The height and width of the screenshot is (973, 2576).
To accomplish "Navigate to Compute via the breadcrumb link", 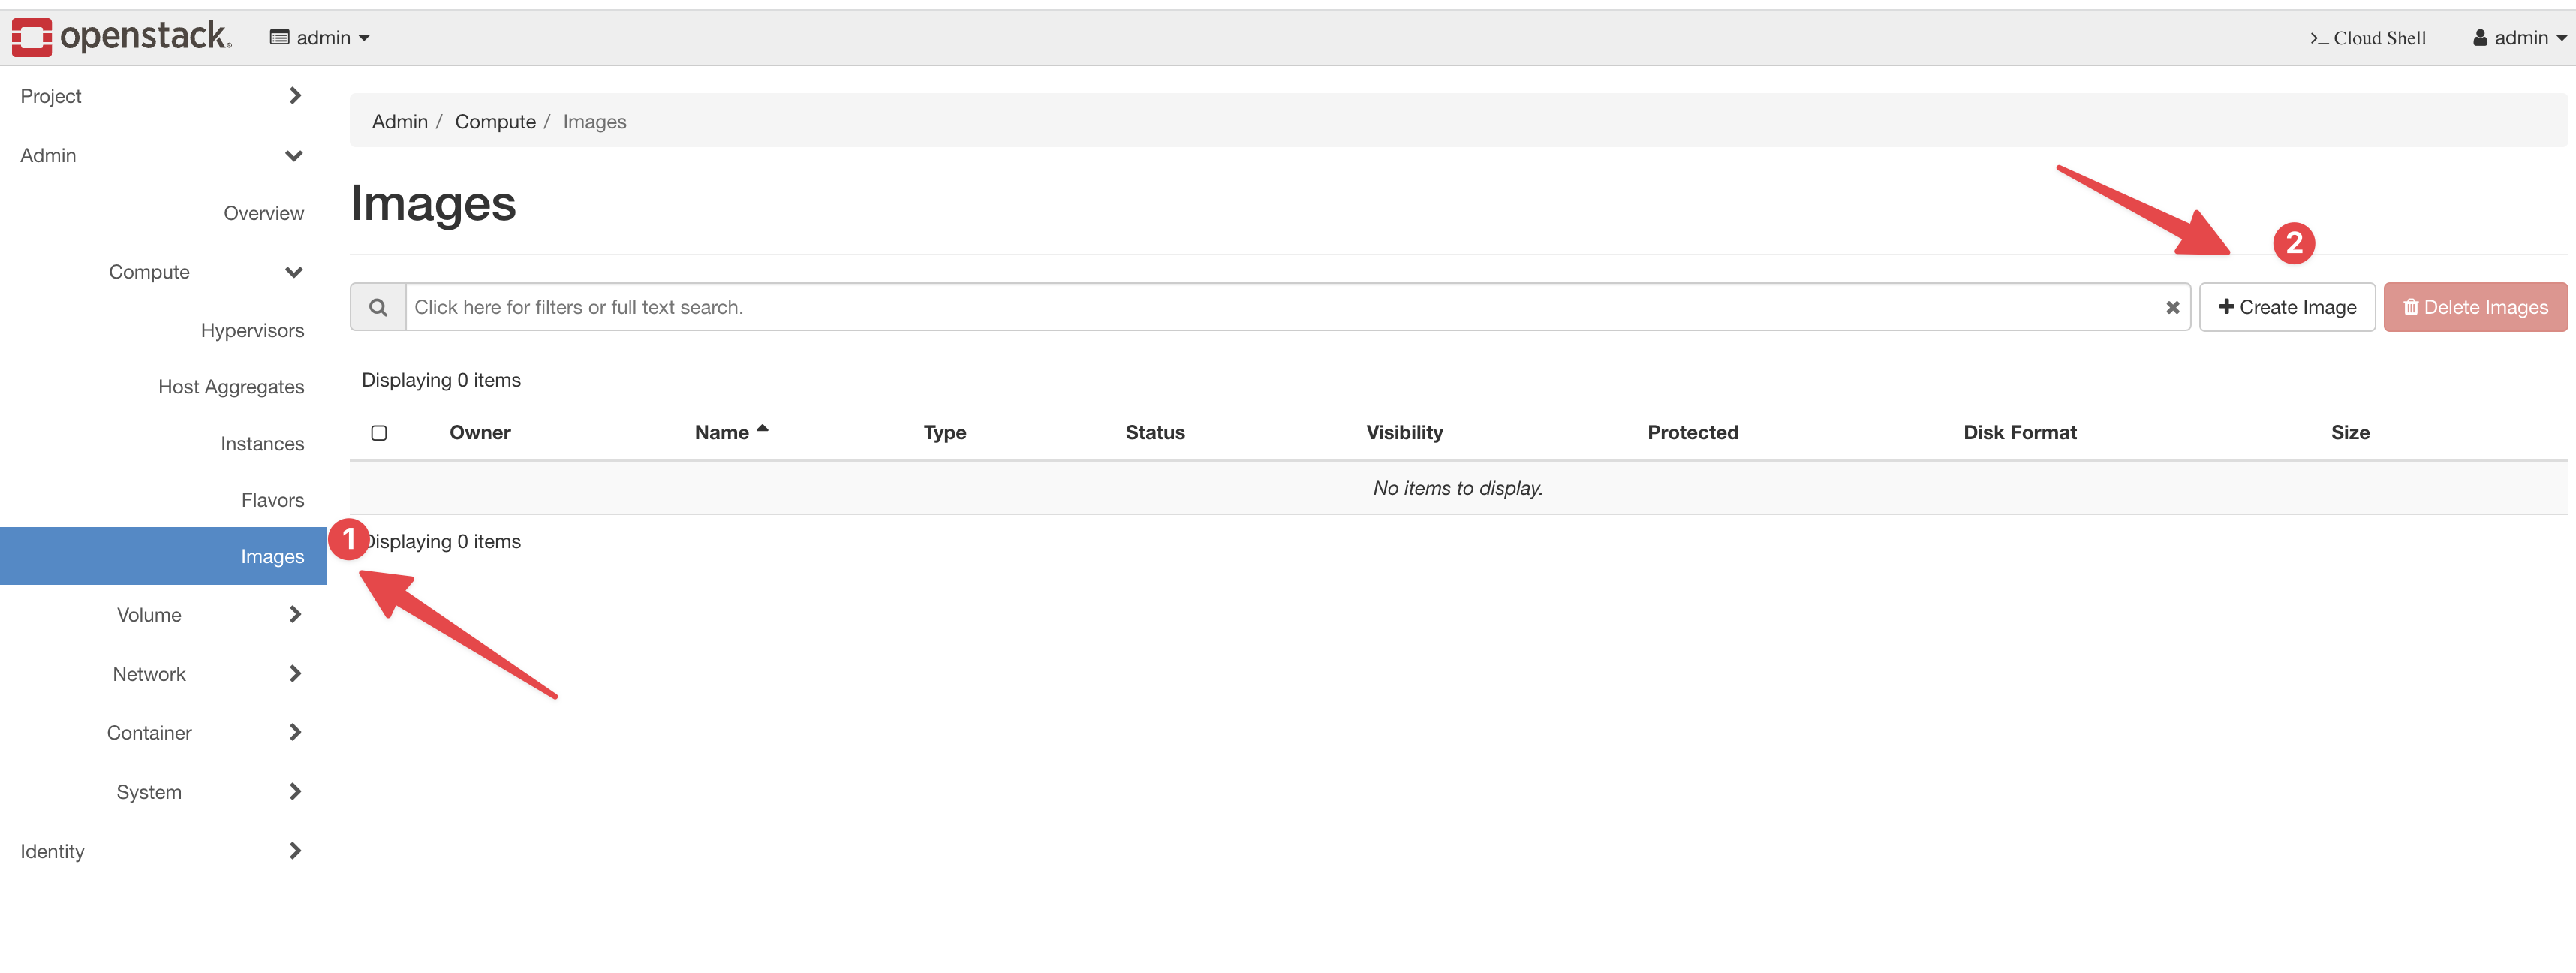I will pos(495,121).
